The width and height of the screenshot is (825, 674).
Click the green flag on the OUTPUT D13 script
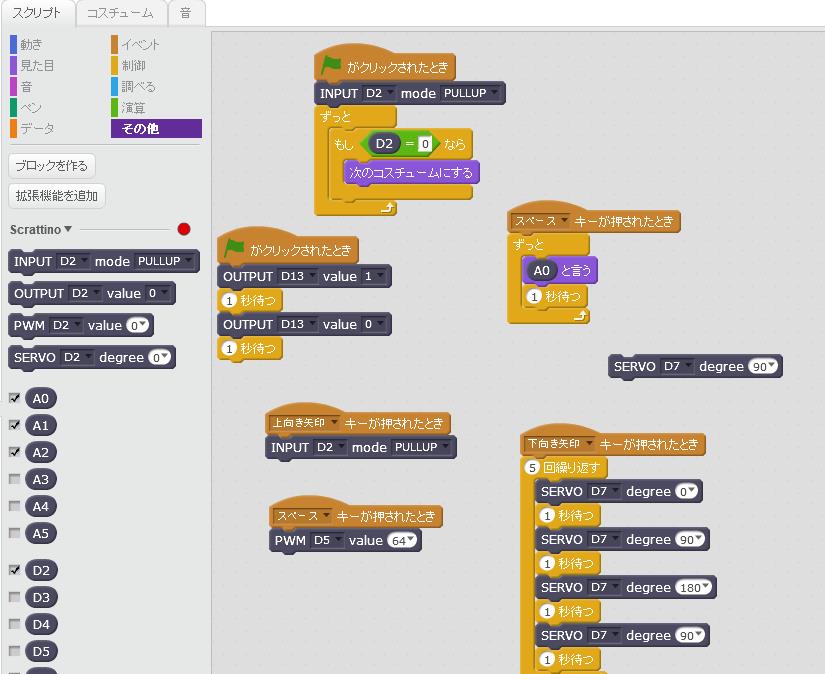point(235,248)
